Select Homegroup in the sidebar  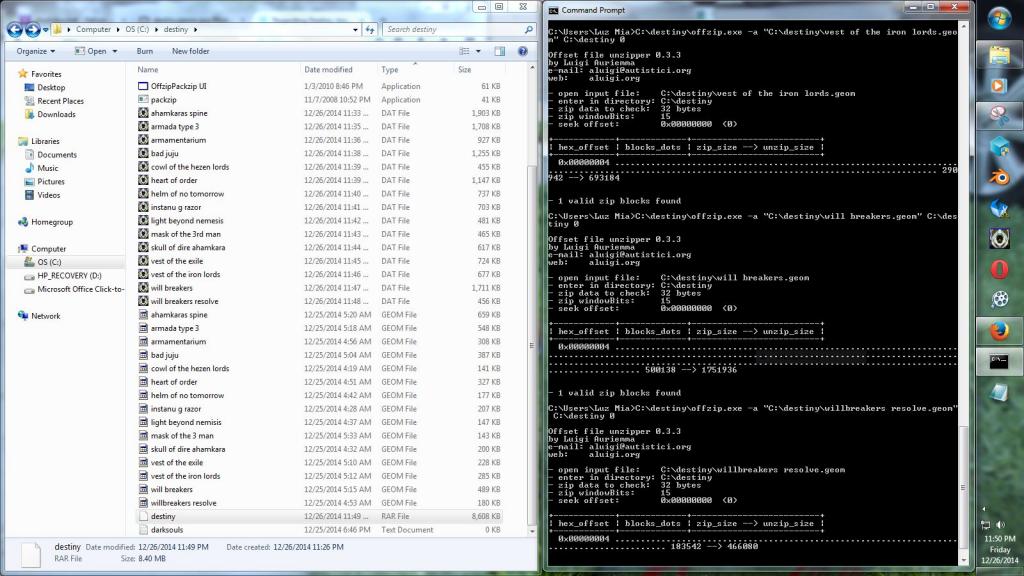coord(52,222)
